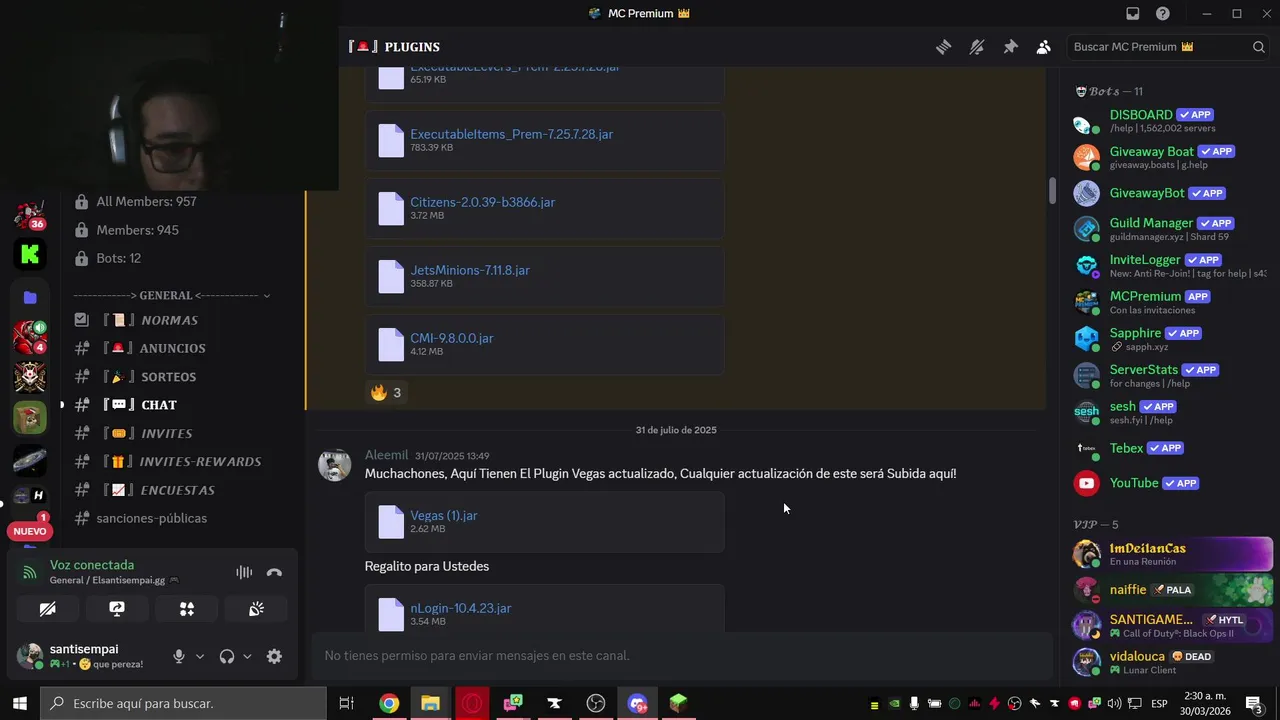1280x720 pixels.
Task: Open the Activities launcher button
Action: click(x=187, y=608)
